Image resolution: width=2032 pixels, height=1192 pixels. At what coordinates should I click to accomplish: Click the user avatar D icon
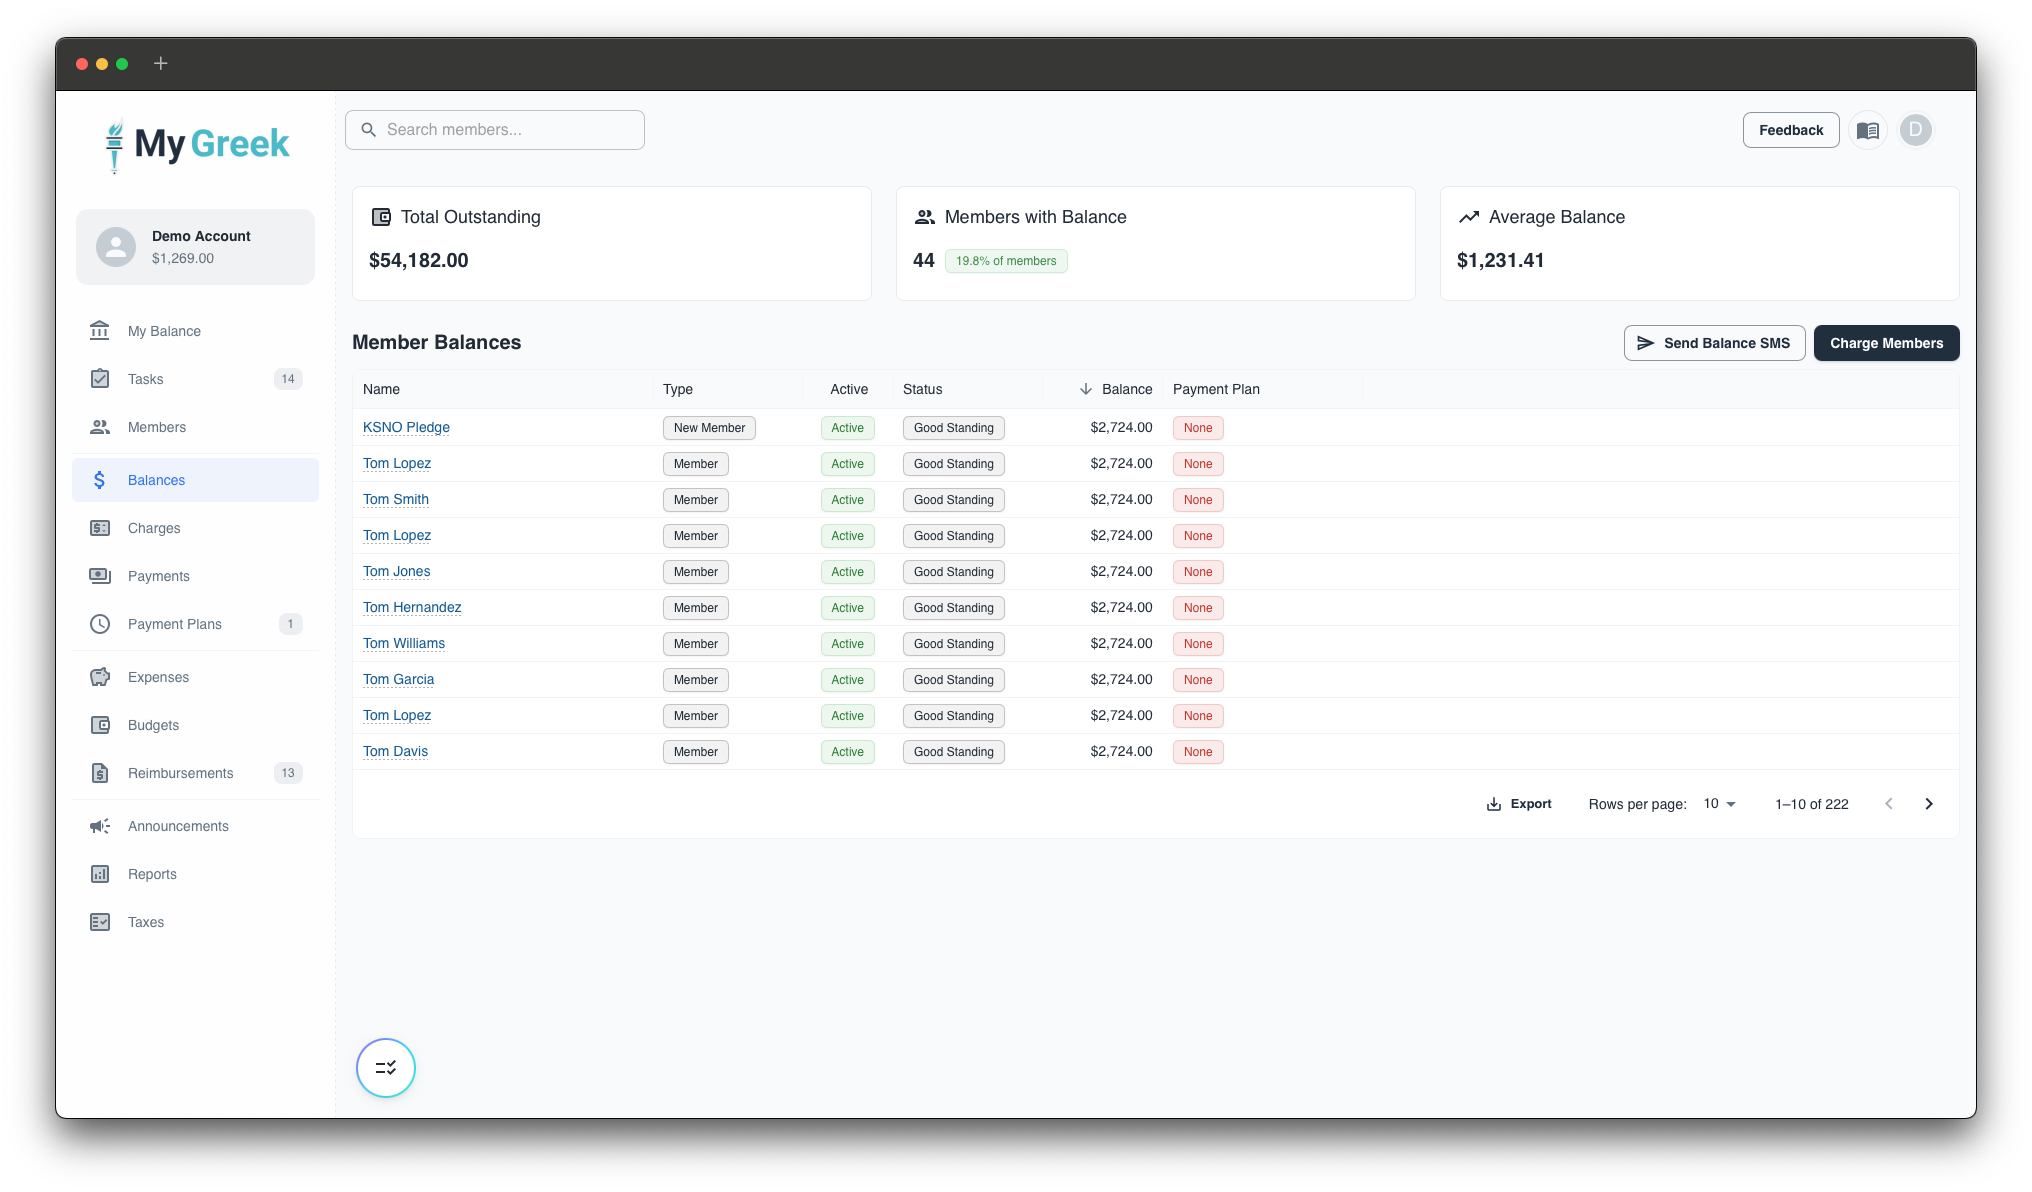[1915, 130]
